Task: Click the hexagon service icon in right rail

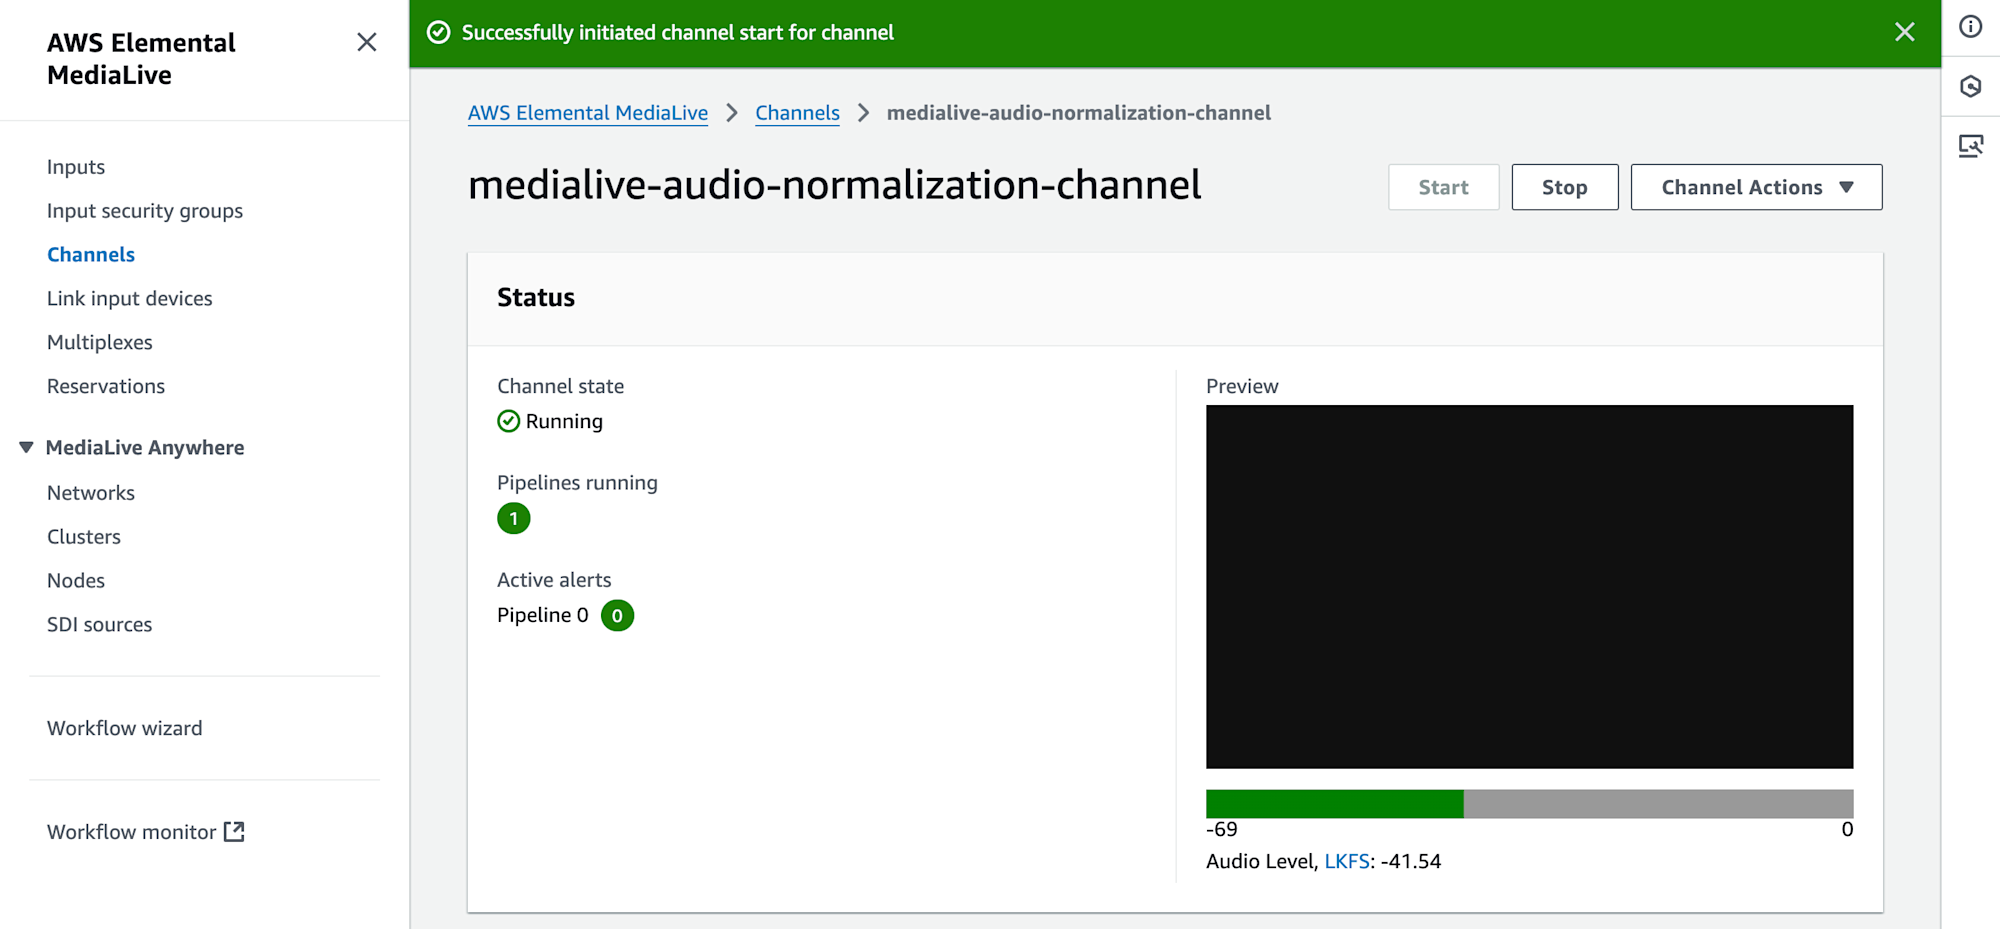Action: (x=1970, y=87)
